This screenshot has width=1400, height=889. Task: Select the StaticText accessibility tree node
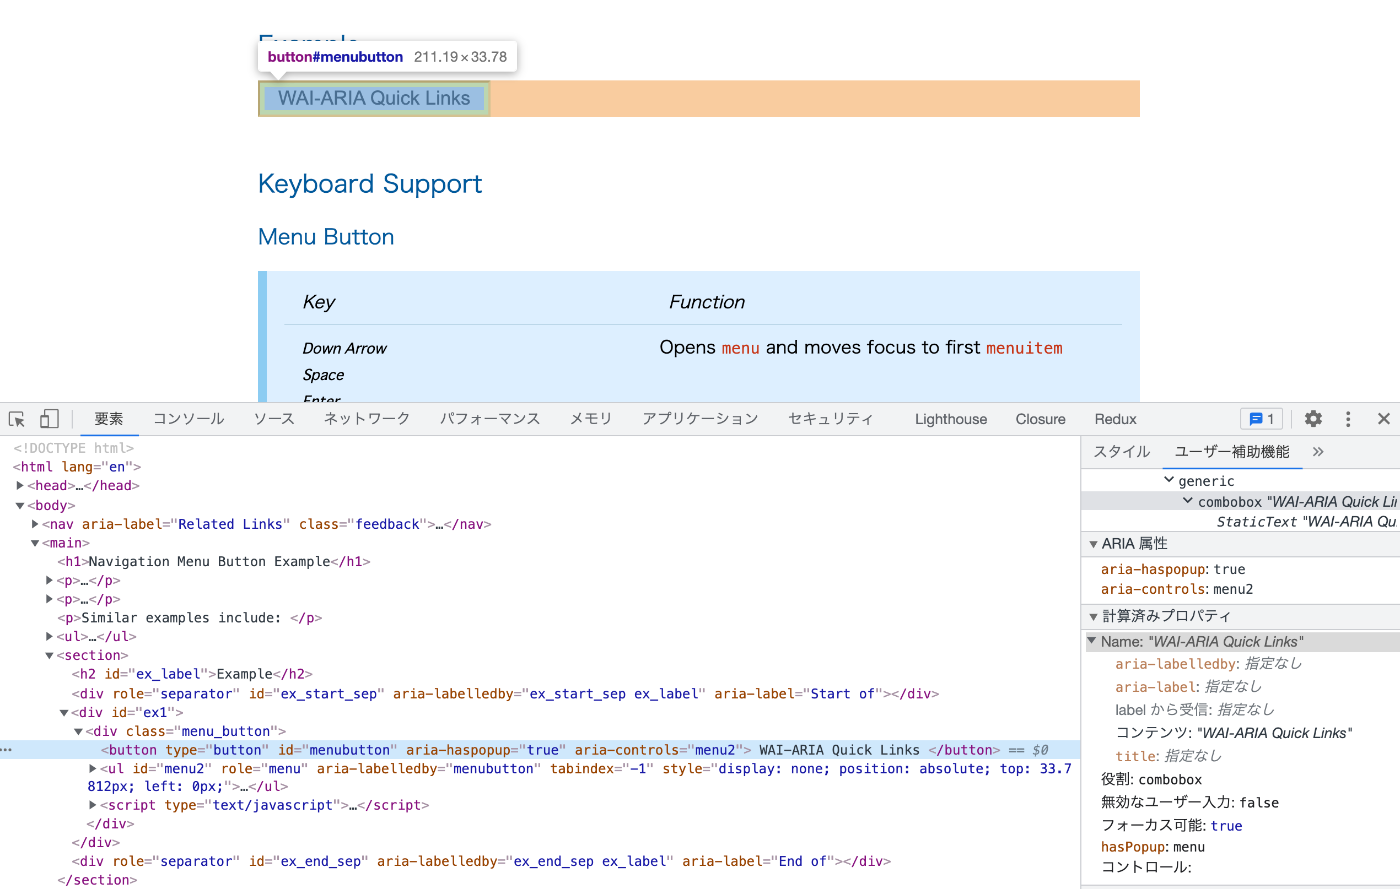pyautogui.click(x=1306, y=522)
